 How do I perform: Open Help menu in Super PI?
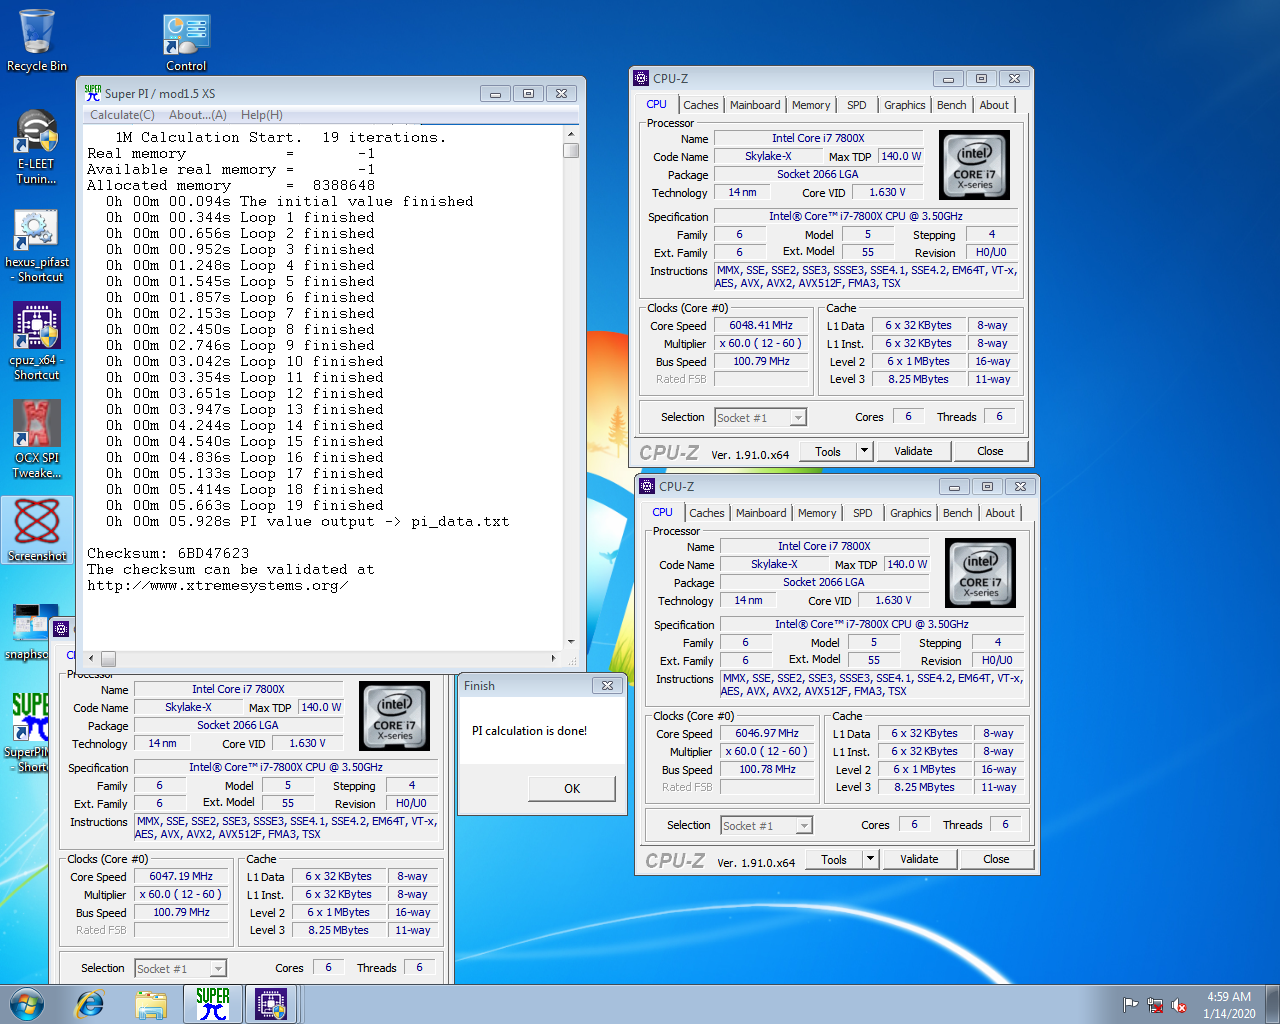tap(261, 115)
